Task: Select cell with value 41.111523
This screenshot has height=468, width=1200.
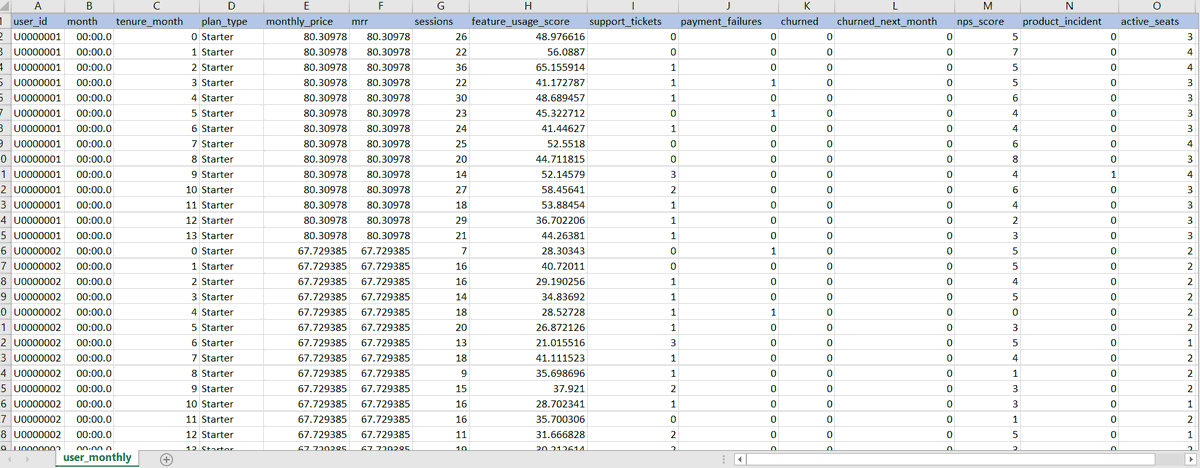Action: (527, 359)
